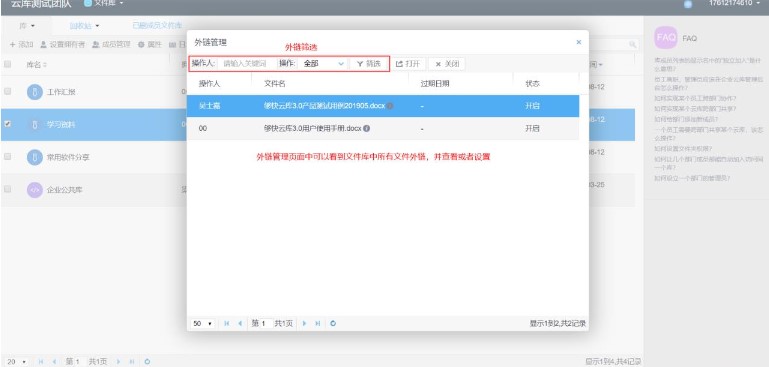Click the 云库测试团队 team name
769x367 pixels.
[x=41, y=4]
